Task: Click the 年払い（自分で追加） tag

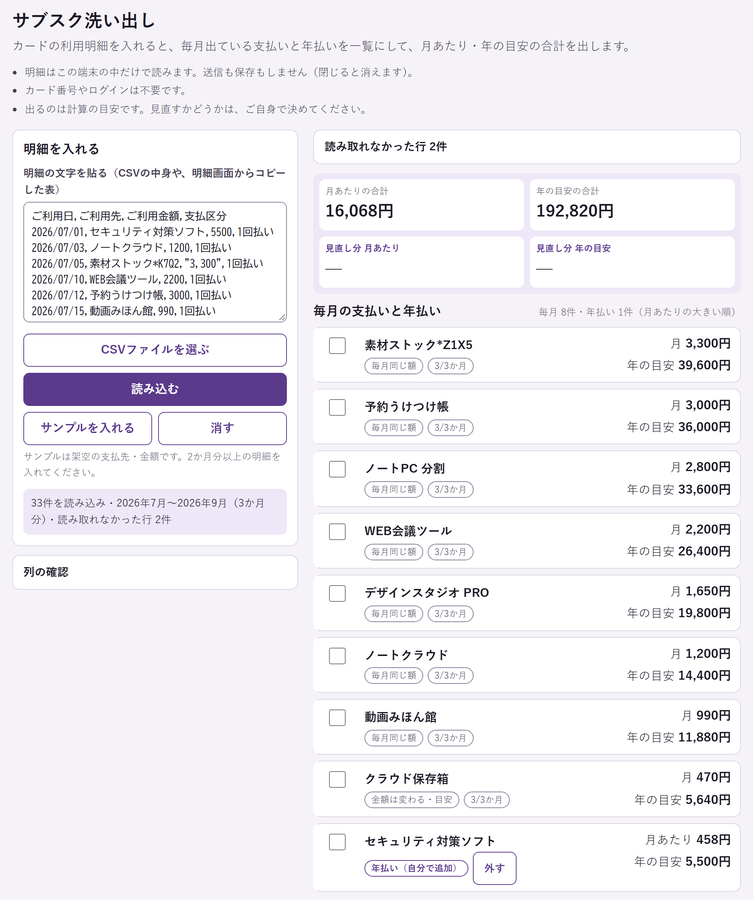Action: pyautogui.click(x=416, y=868)
